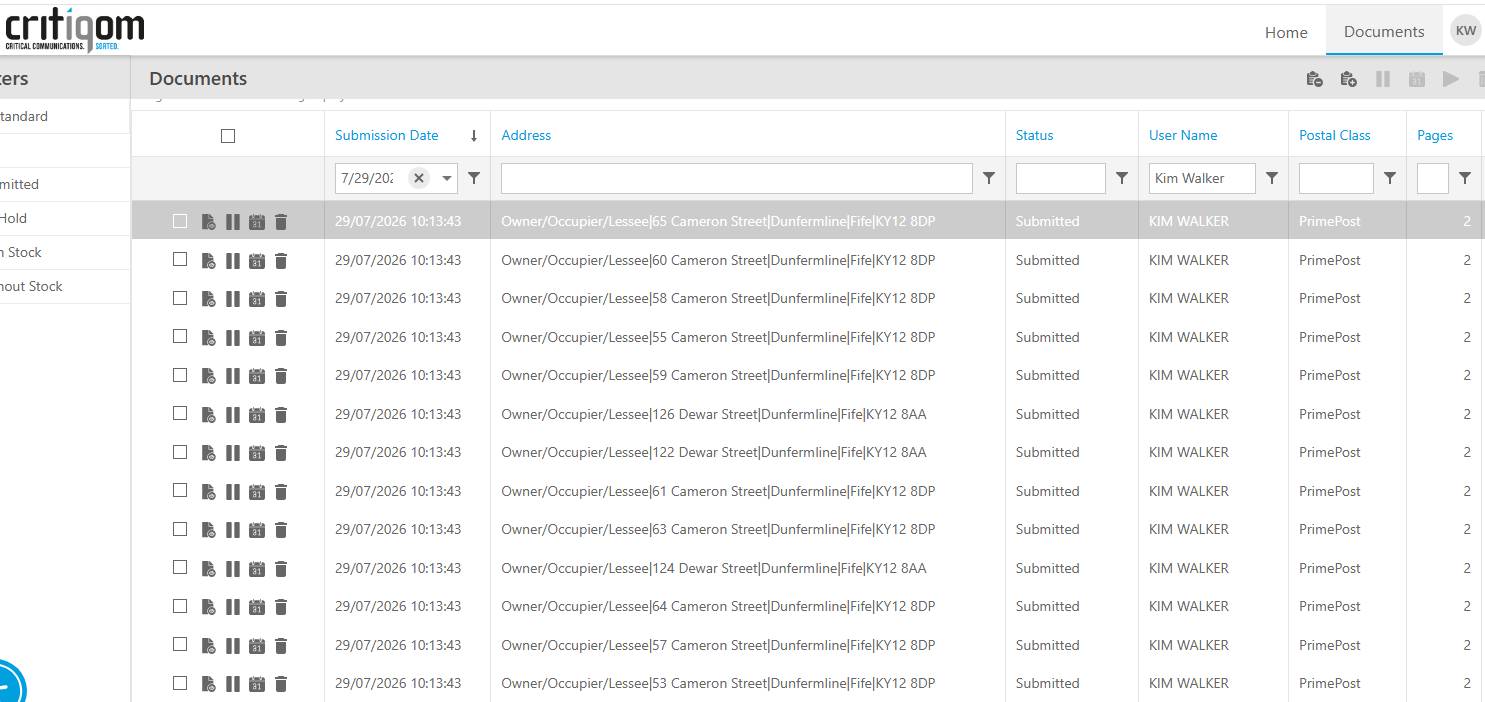Click the clipboard plus toolbar icon

[1348, 79]
